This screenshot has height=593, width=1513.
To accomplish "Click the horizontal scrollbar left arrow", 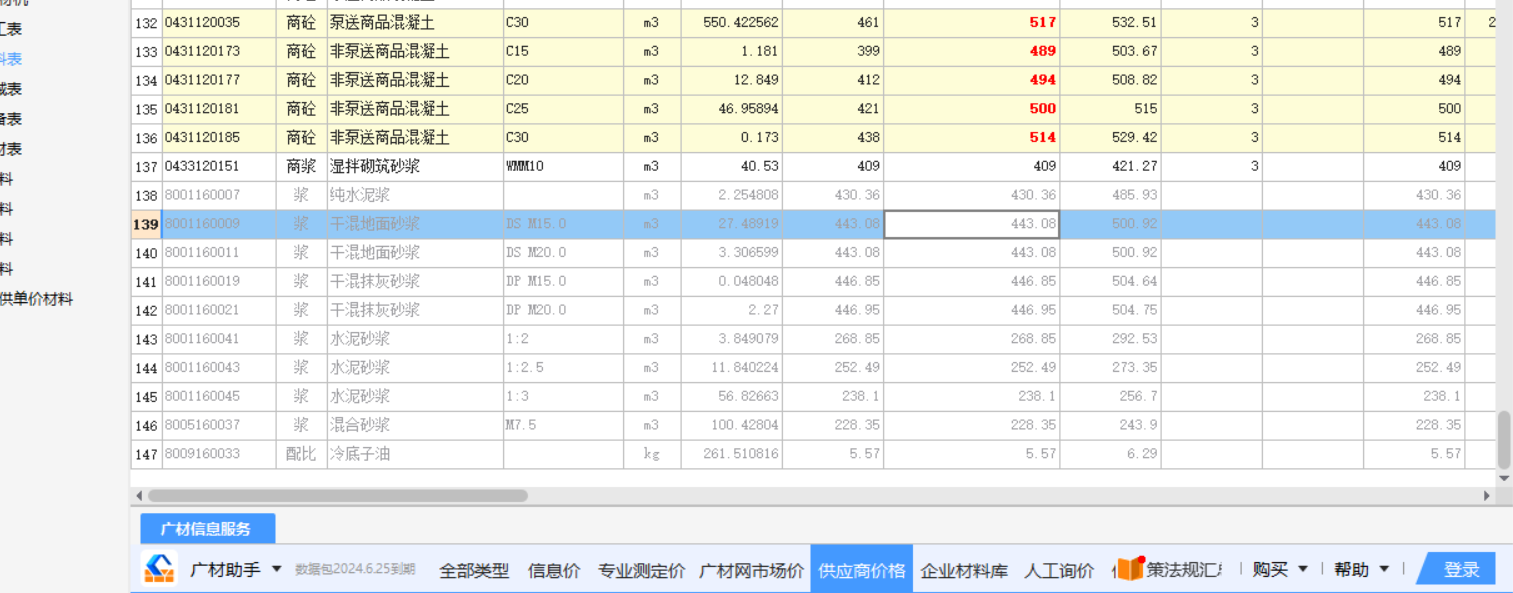I will point(138,495).
